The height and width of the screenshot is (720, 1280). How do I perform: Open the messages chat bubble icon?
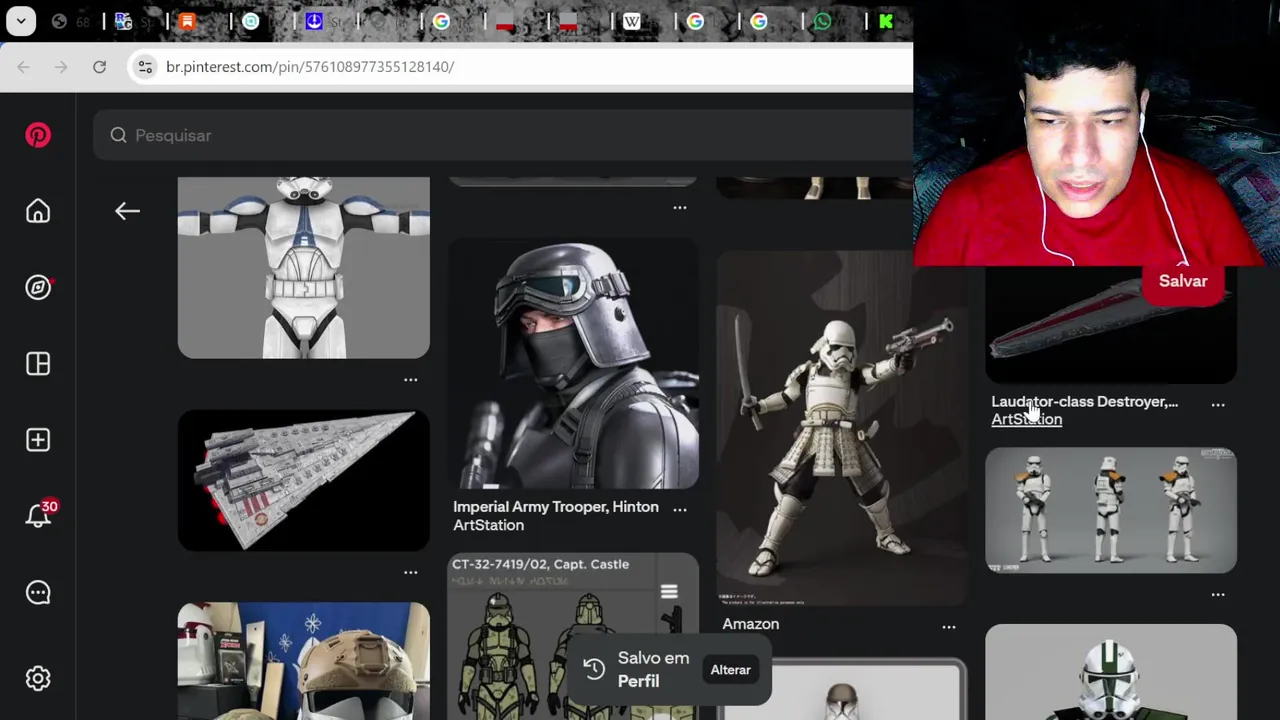click(38, 593)
